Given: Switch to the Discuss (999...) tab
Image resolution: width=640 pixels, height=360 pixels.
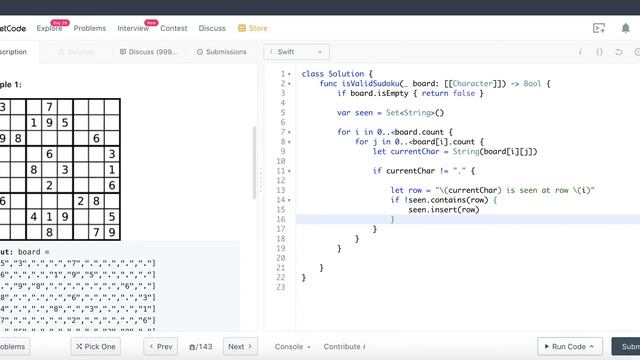Looking at the screenshot, I should (149, 52).
